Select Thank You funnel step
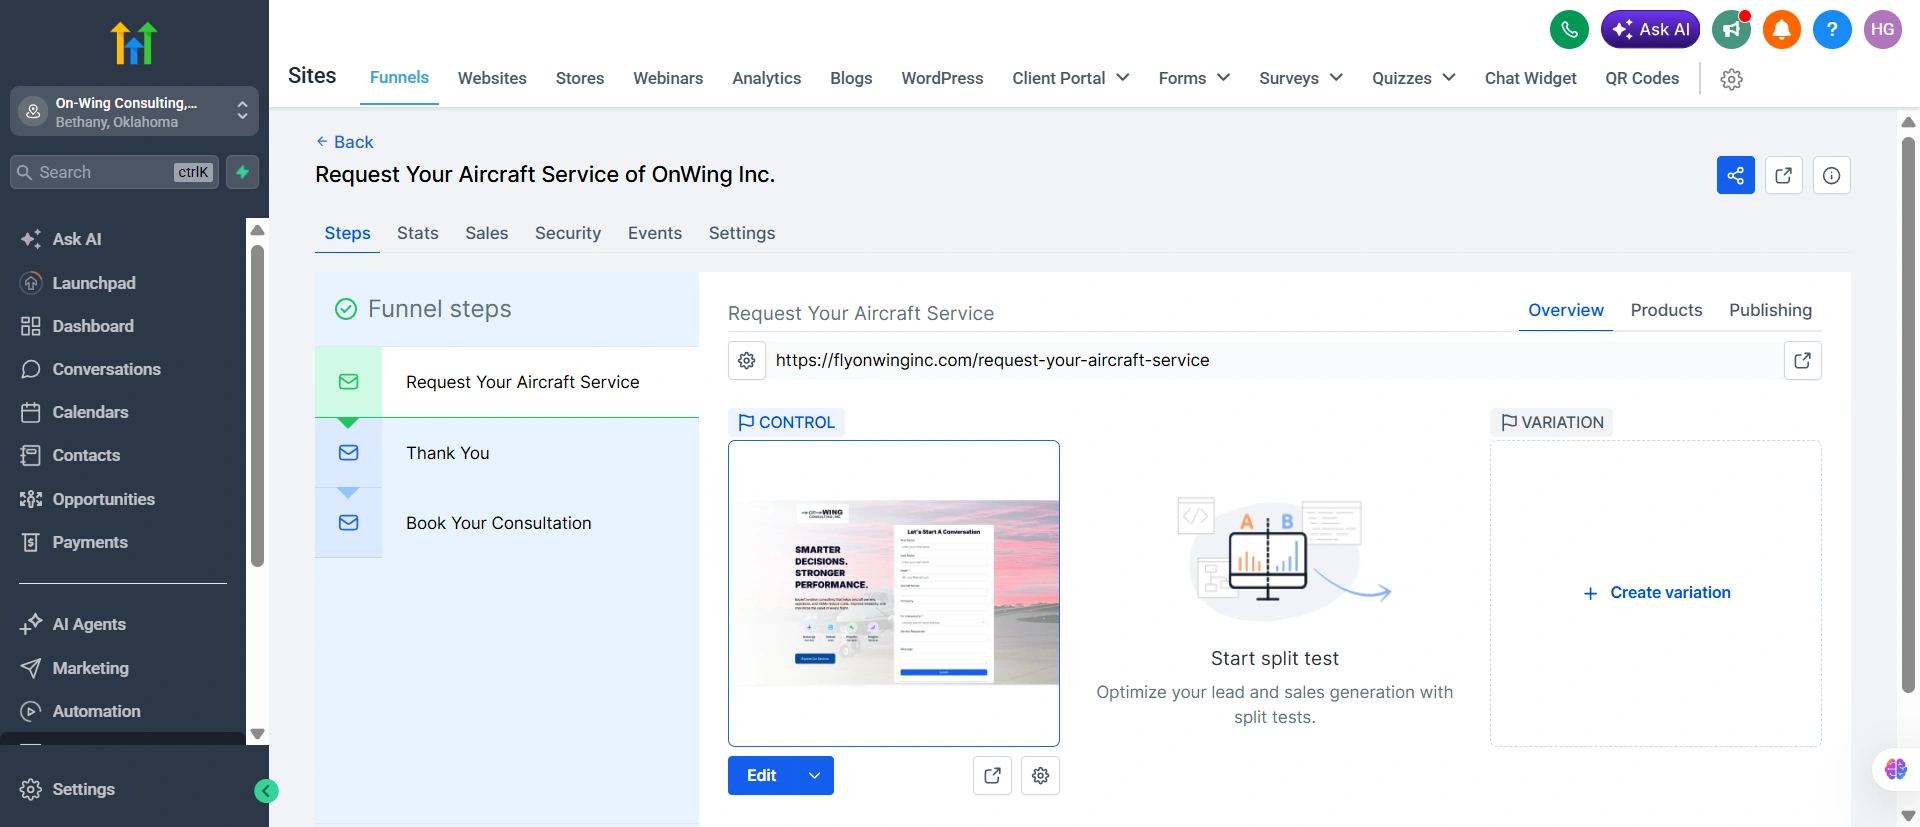This screenshot has height=827, width=1920. [x=507, y=453]
